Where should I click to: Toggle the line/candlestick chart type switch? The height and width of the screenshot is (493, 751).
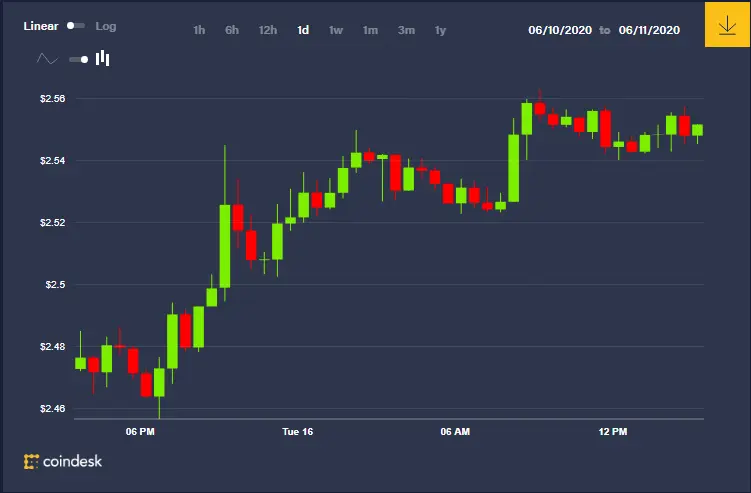tap(79, 59)
